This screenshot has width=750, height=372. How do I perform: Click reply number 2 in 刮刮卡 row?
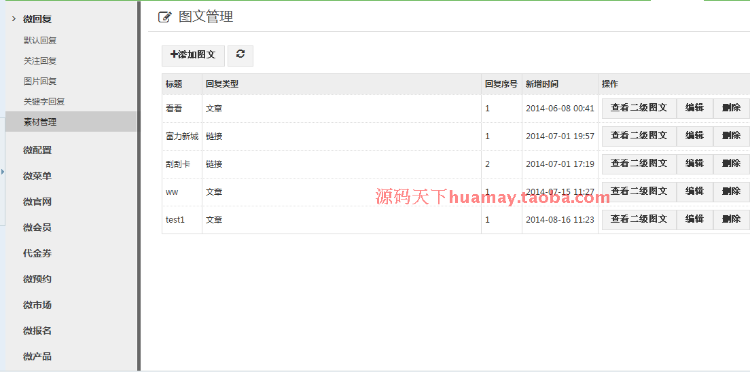pyautogui.click(x=487, y=164)
